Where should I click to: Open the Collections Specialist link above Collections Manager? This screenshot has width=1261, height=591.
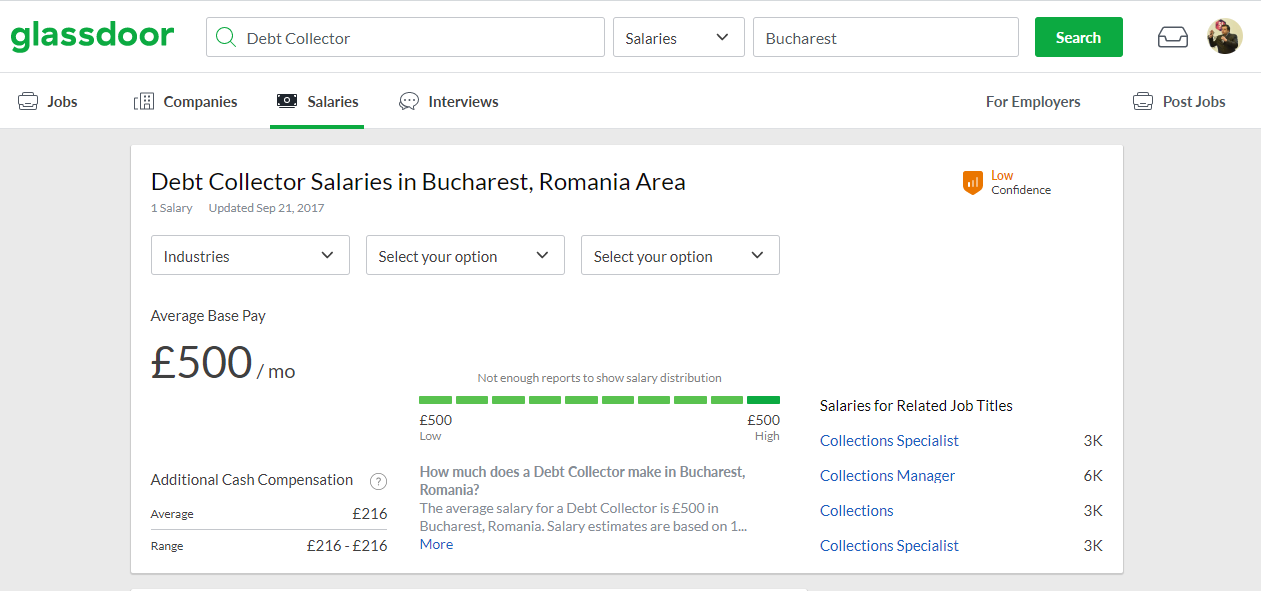point(889,441)
